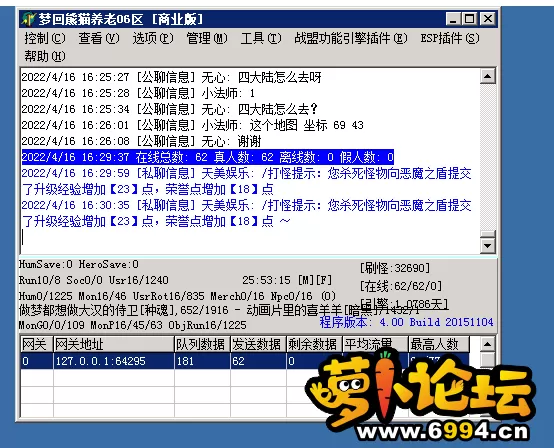
Task: Click the Run10/8 Soc0/0 Usr16/1240 status line
Action: (x=94, y=280)
